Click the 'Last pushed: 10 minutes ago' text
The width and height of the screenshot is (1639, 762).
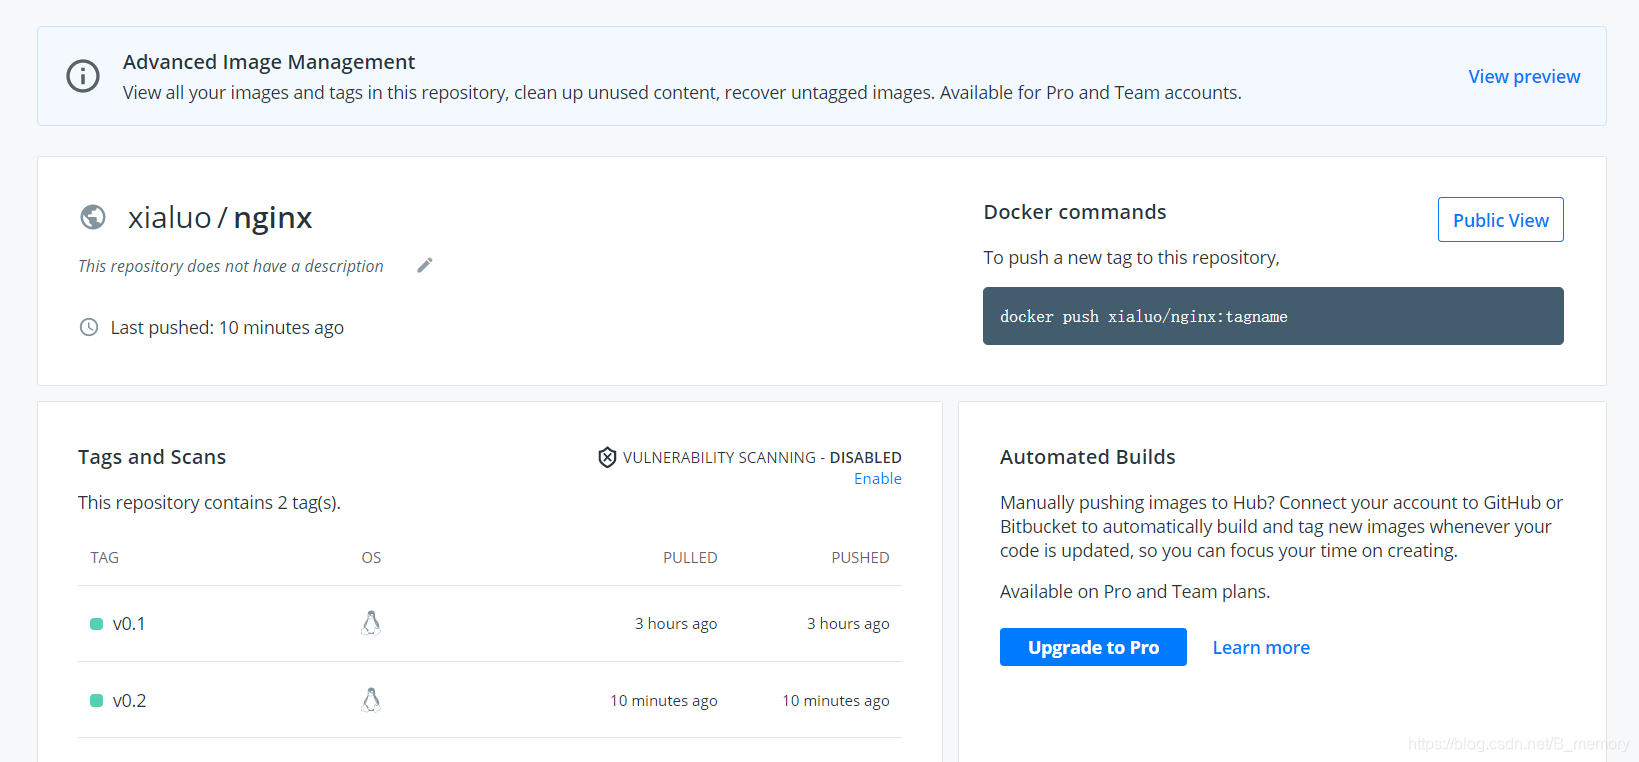[x=227, y=328]
